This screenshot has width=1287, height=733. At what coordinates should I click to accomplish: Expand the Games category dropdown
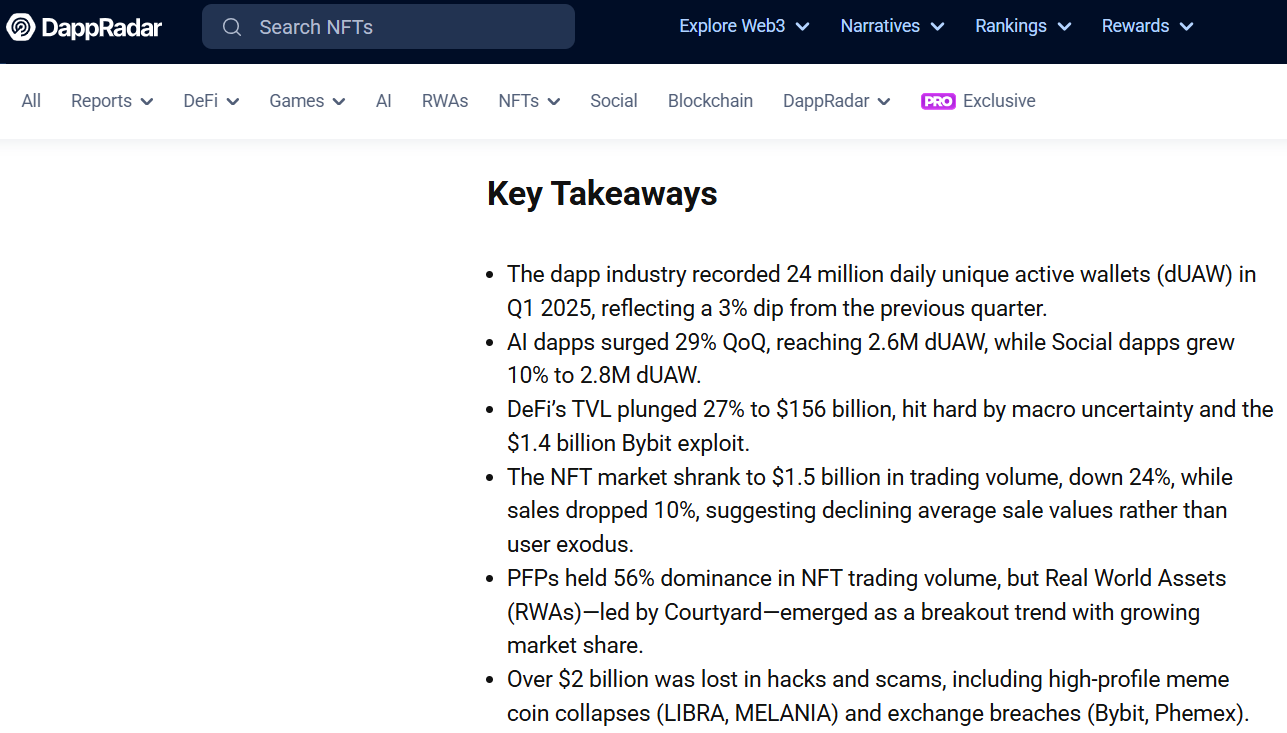[307, 101]
